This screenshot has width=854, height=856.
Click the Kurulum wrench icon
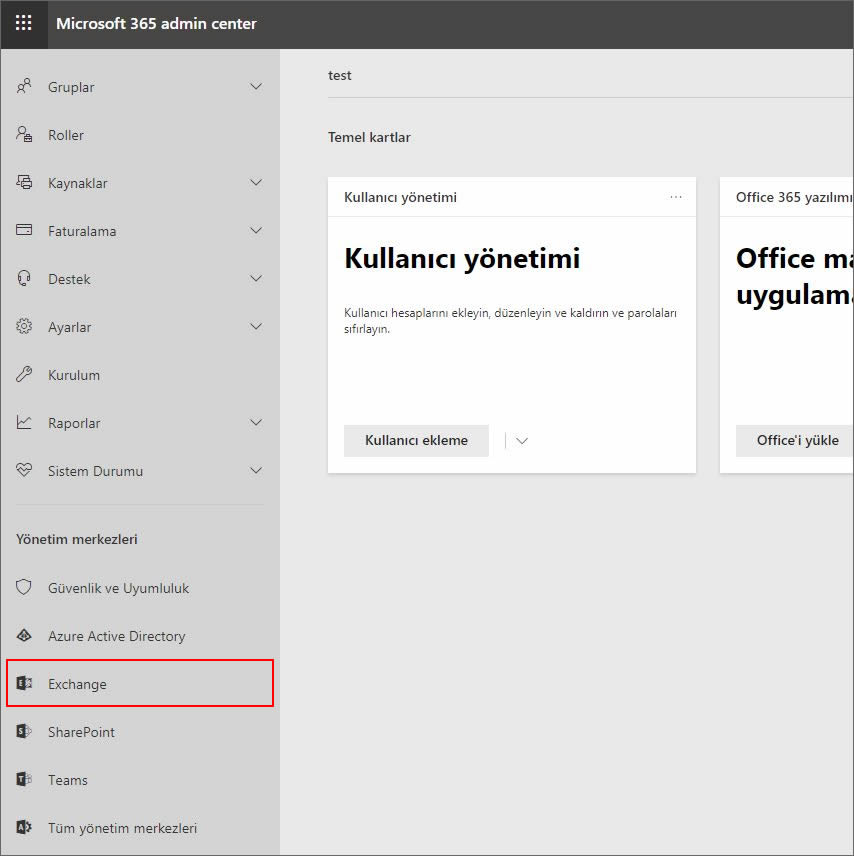point(24,374)
